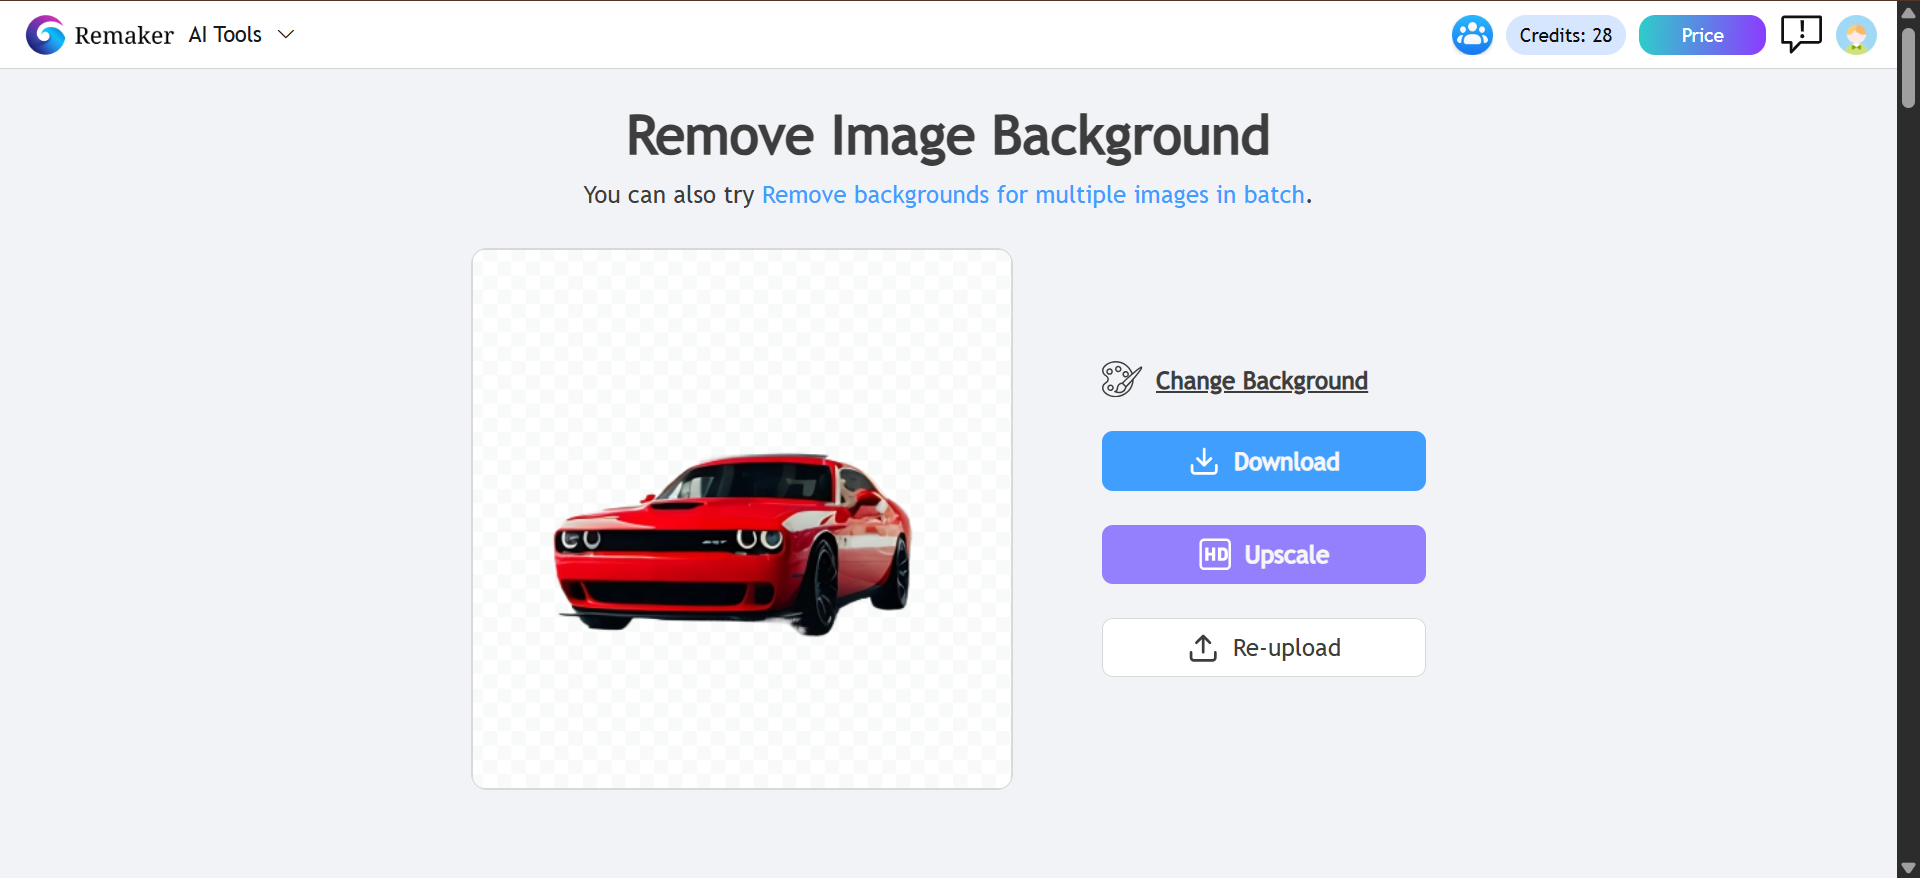The image size is (1920, 878).
Task: Open the feedback speech bubble icon
Action: pyautogui.click(x=1801, y=34)
